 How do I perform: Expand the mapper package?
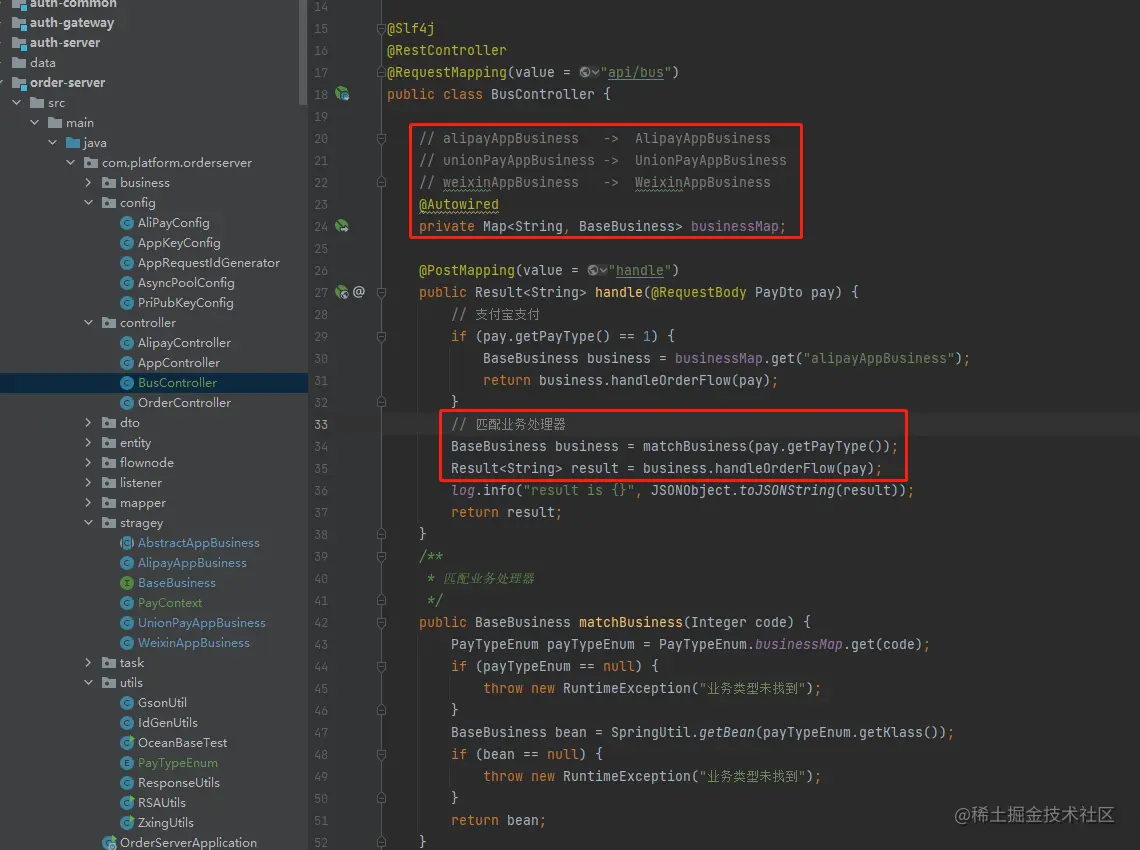[x=89, y=502]
